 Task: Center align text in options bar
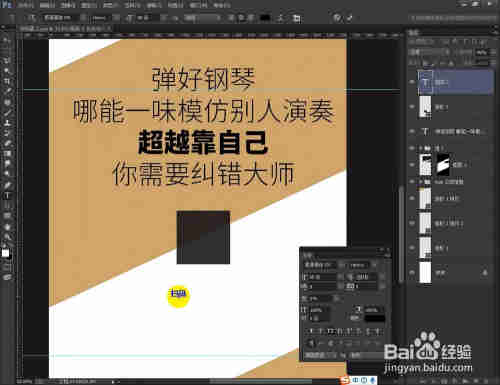[x=241, y=18]
